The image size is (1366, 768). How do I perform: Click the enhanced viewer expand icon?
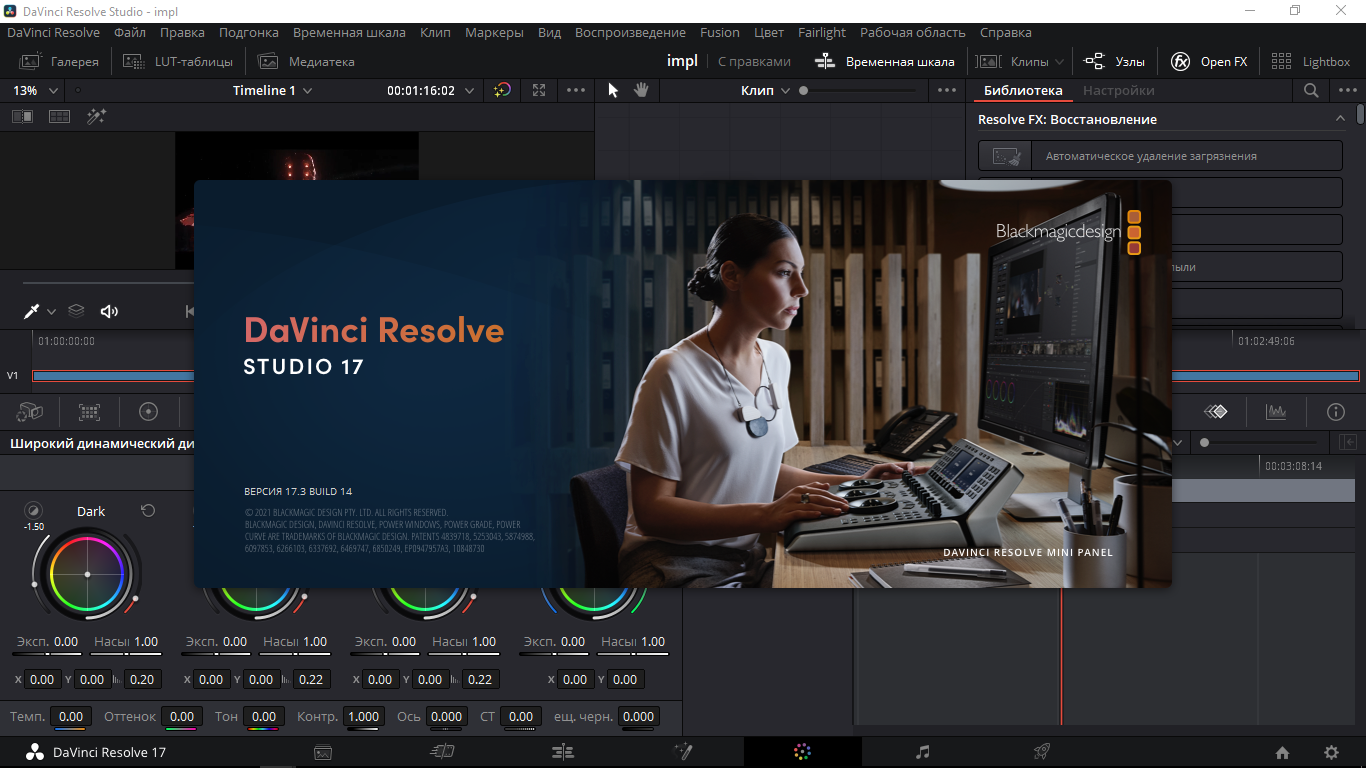point(539,90)
